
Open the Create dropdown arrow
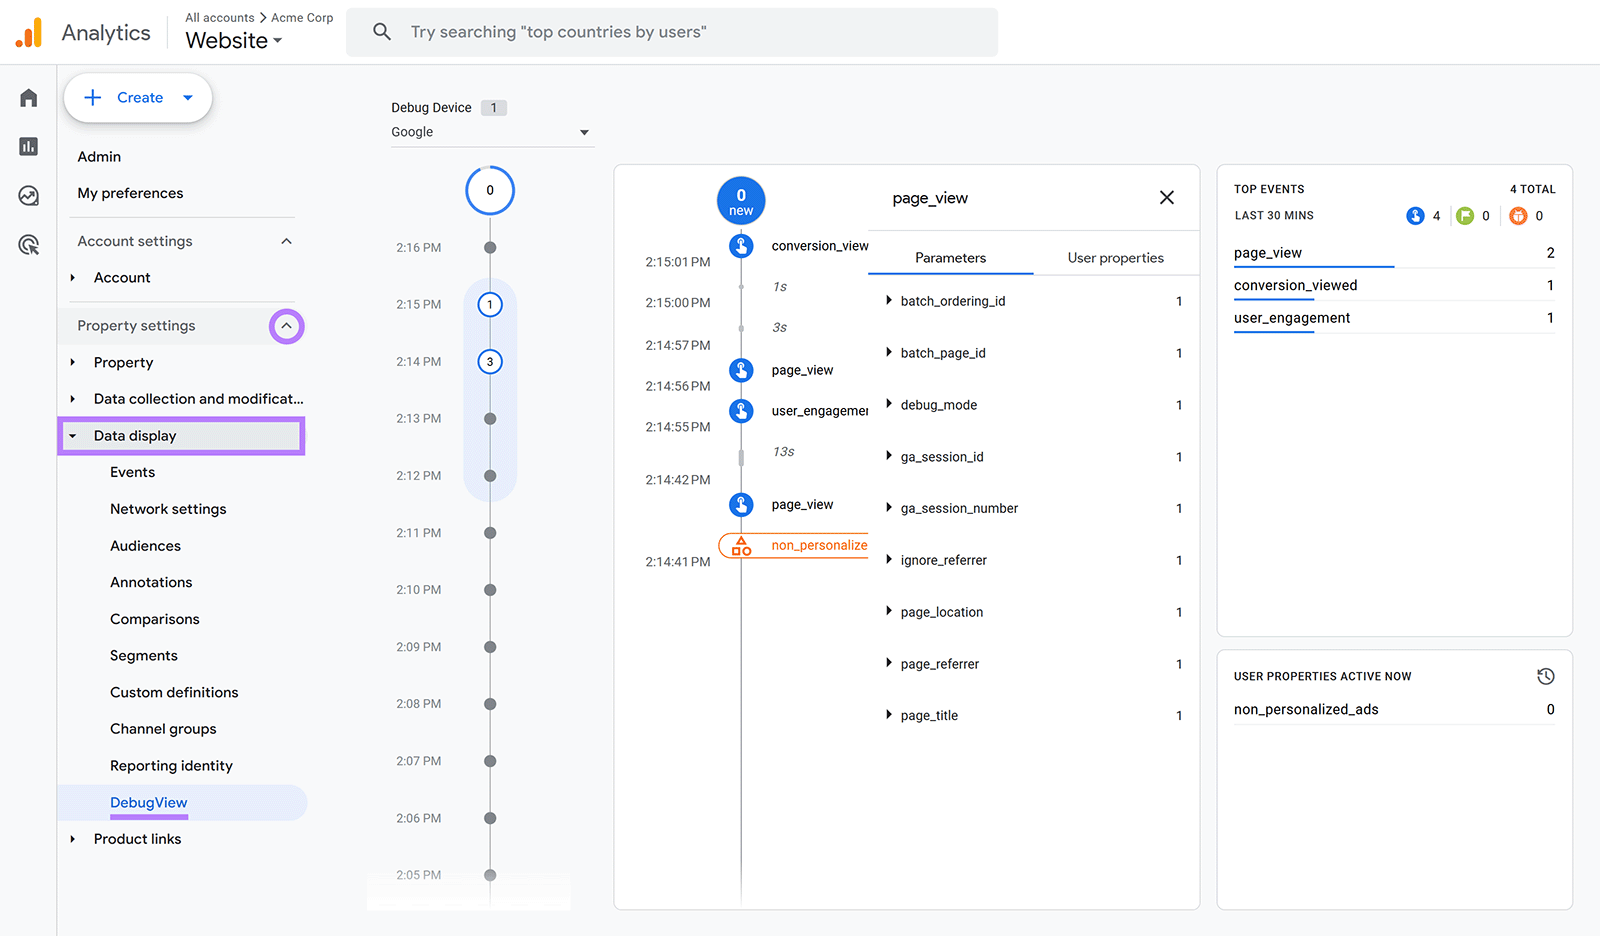click(x=188, y=98)
